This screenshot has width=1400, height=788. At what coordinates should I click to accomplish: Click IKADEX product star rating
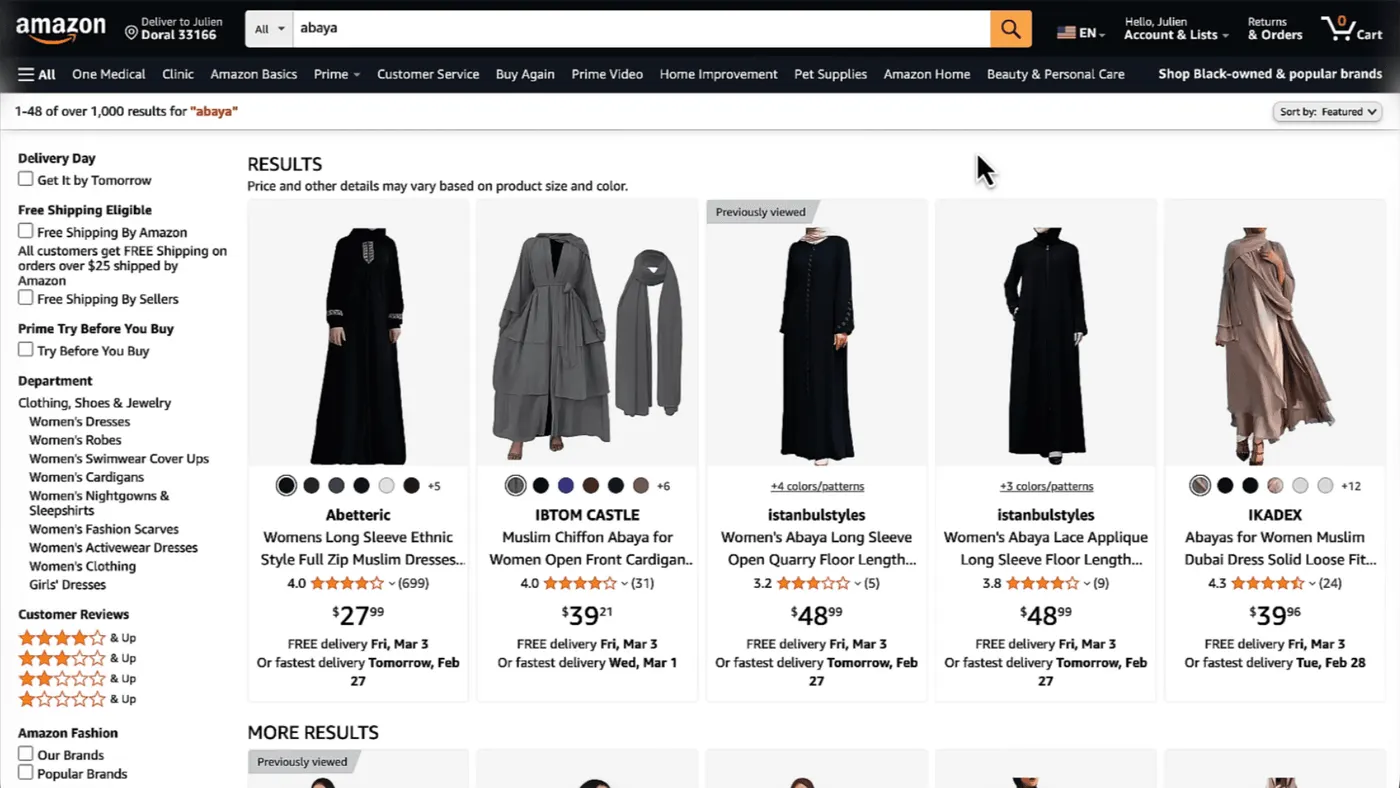[x=1268, y=583]
